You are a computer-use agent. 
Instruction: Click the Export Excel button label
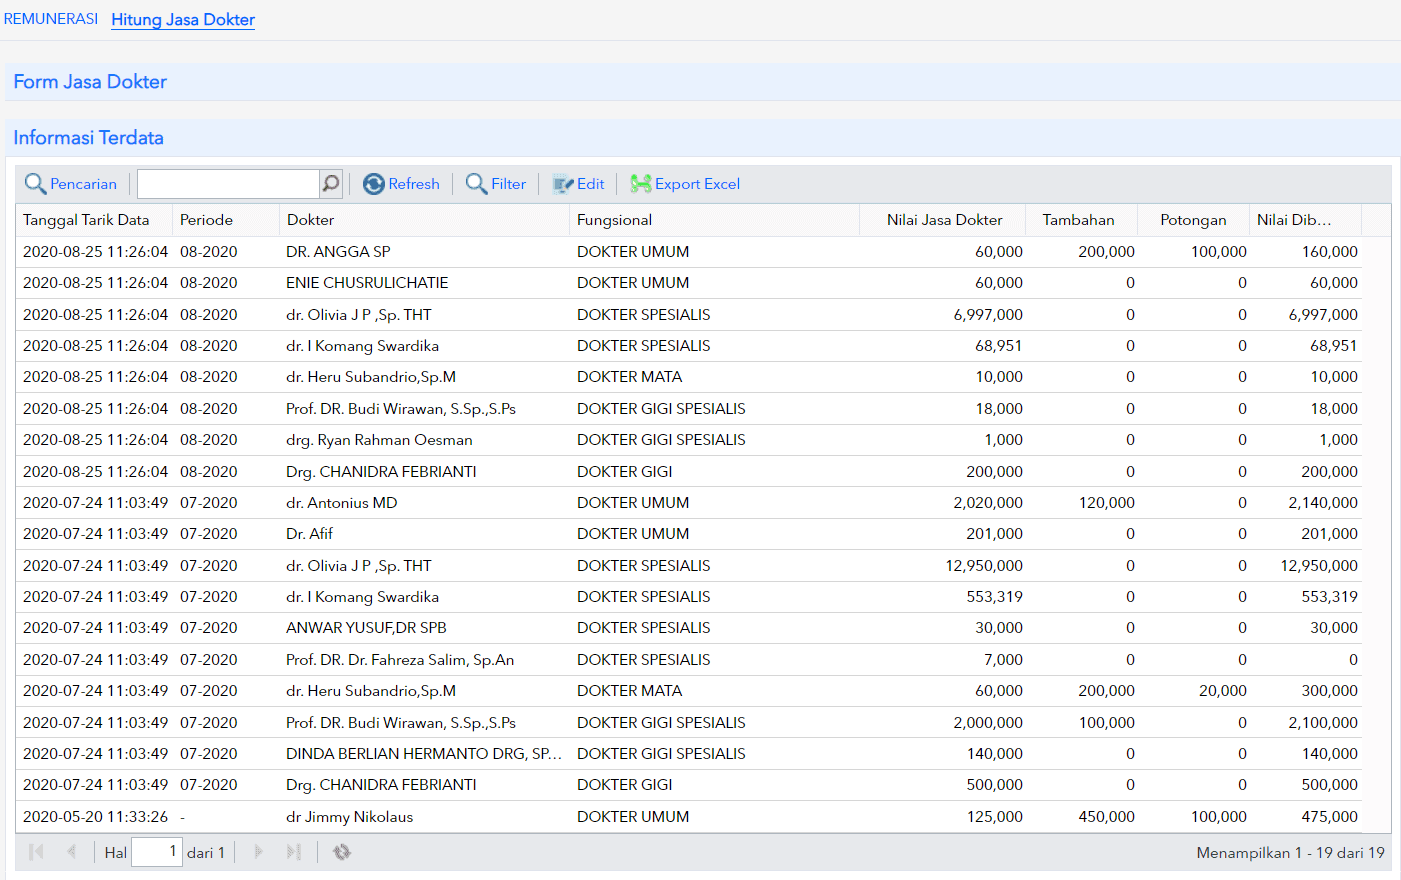click(697, 184)
